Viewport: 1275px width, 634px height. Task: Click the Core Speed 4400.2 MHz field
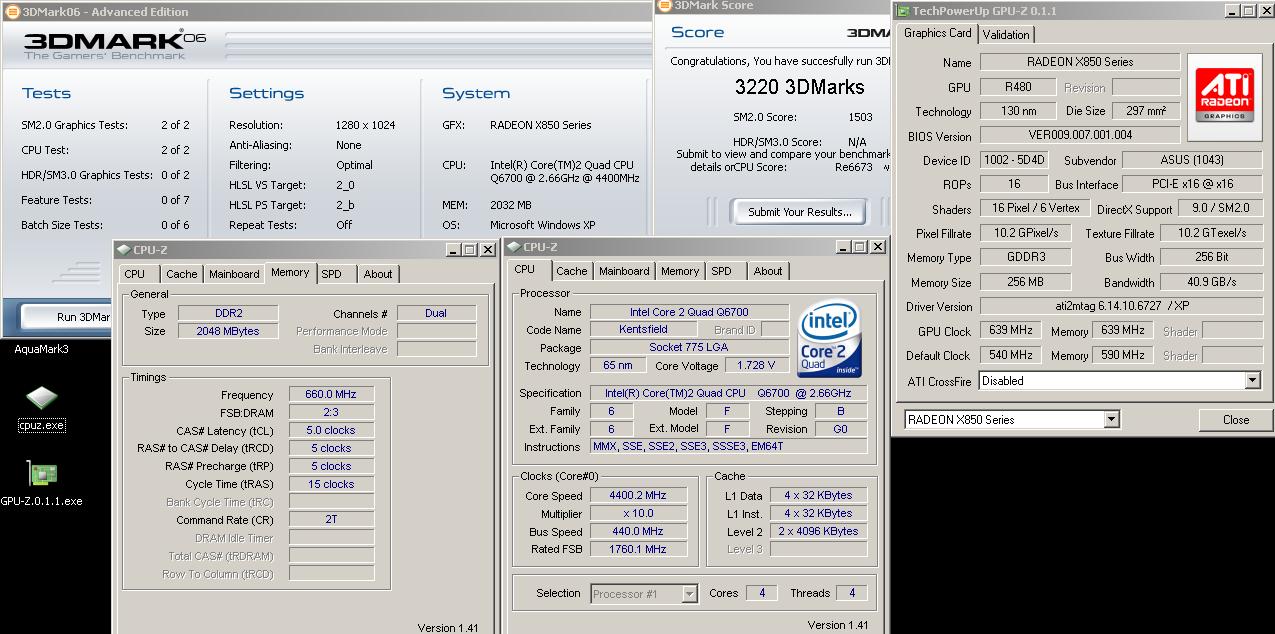click(x=639, y=496)
